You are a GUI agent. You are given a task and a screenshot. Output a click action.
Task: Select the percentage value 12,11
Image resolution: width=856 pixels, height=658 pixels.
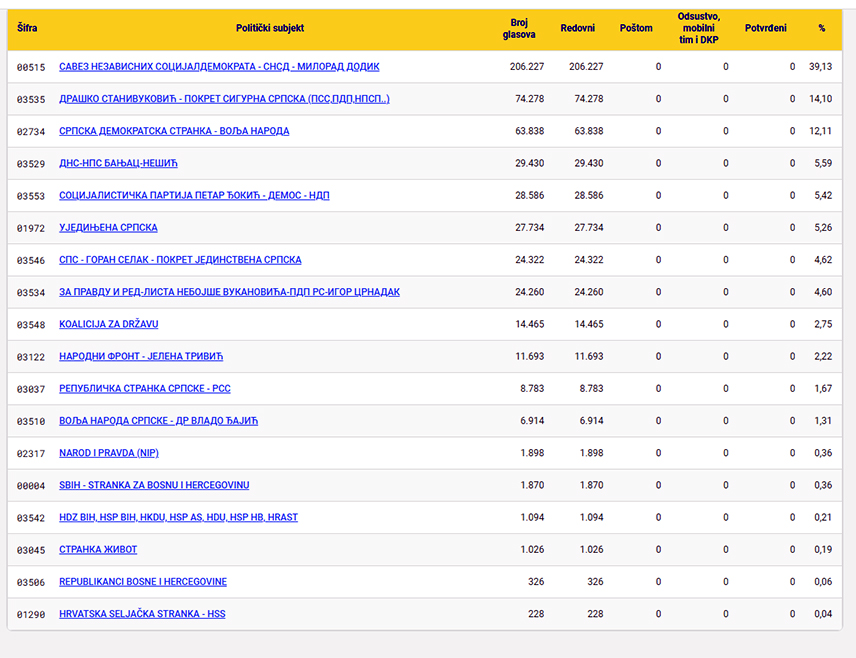click(821, 131)
